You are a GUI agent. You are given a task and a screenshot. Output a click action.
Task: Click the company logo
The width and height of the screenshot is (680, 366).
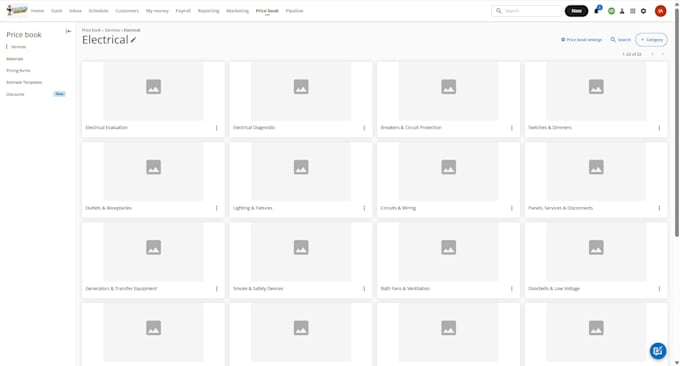coord(17,10)
